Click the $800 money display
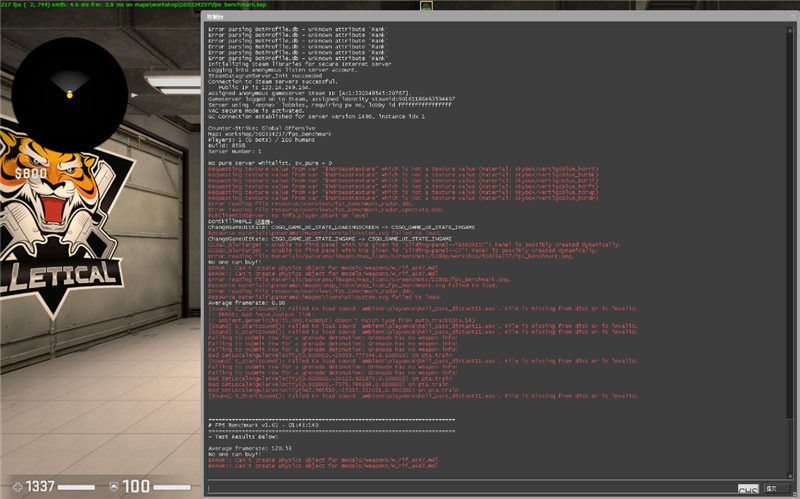 coord(31,173)
